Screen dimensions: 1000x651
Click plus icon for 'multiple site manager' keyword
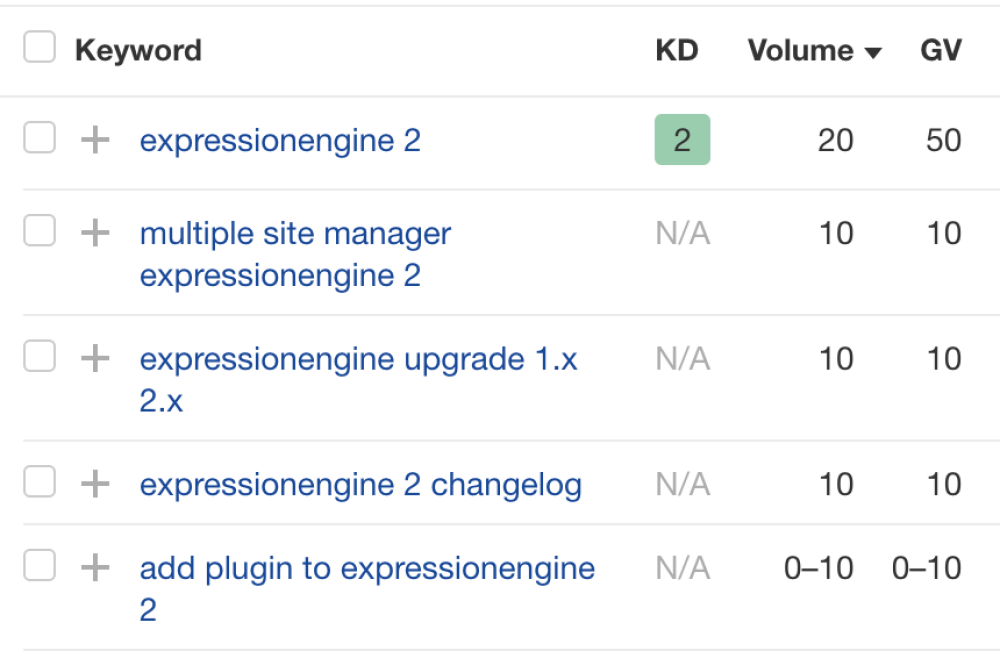pyautogui.click(x=95, y=234)
